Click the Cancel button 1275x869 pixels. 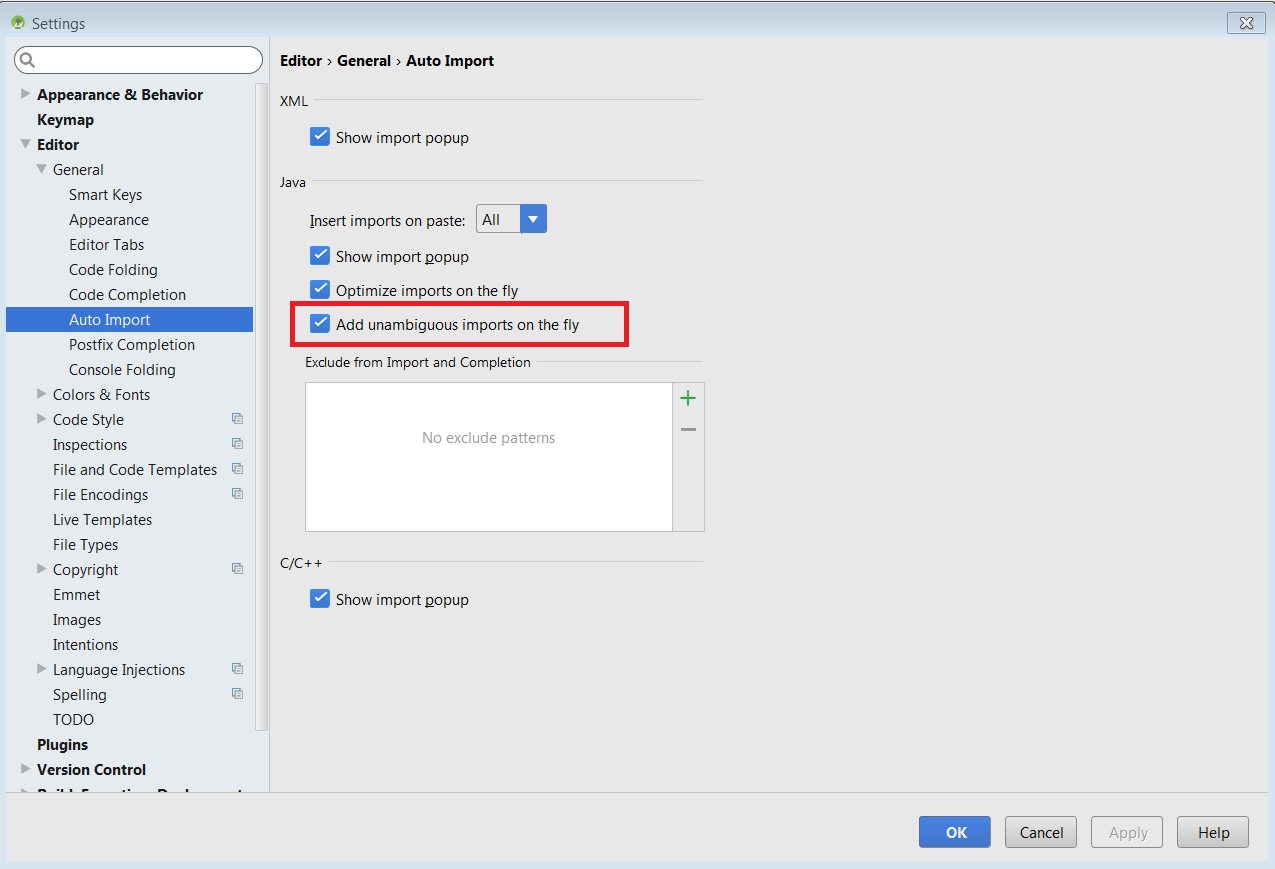click(x=1041, y=832)
